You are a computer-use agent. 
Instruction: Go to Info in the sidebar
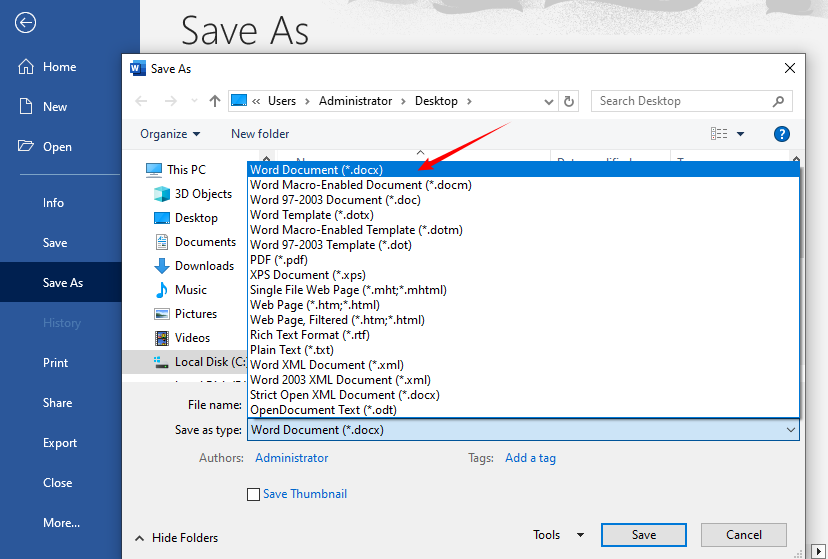point(53,203)
